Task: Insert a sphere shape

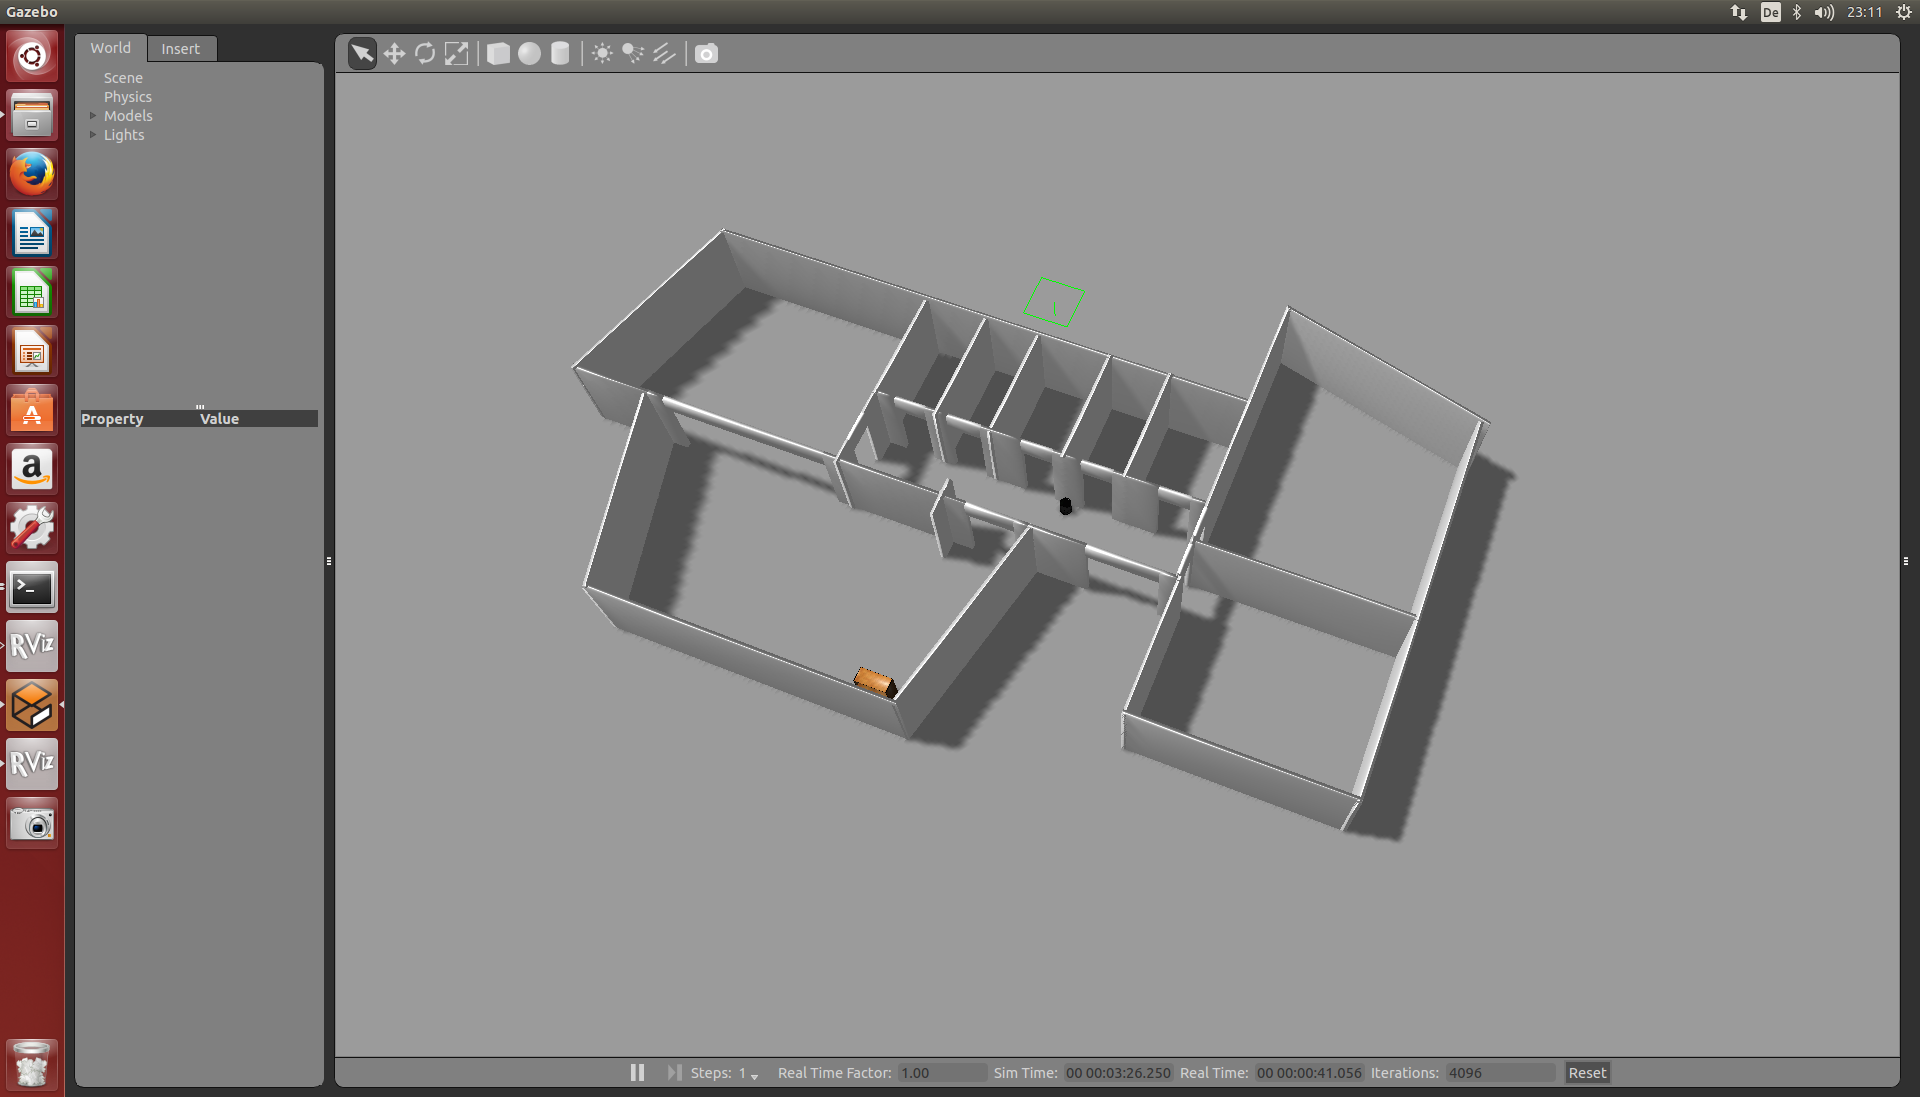Action: (529, 53)
